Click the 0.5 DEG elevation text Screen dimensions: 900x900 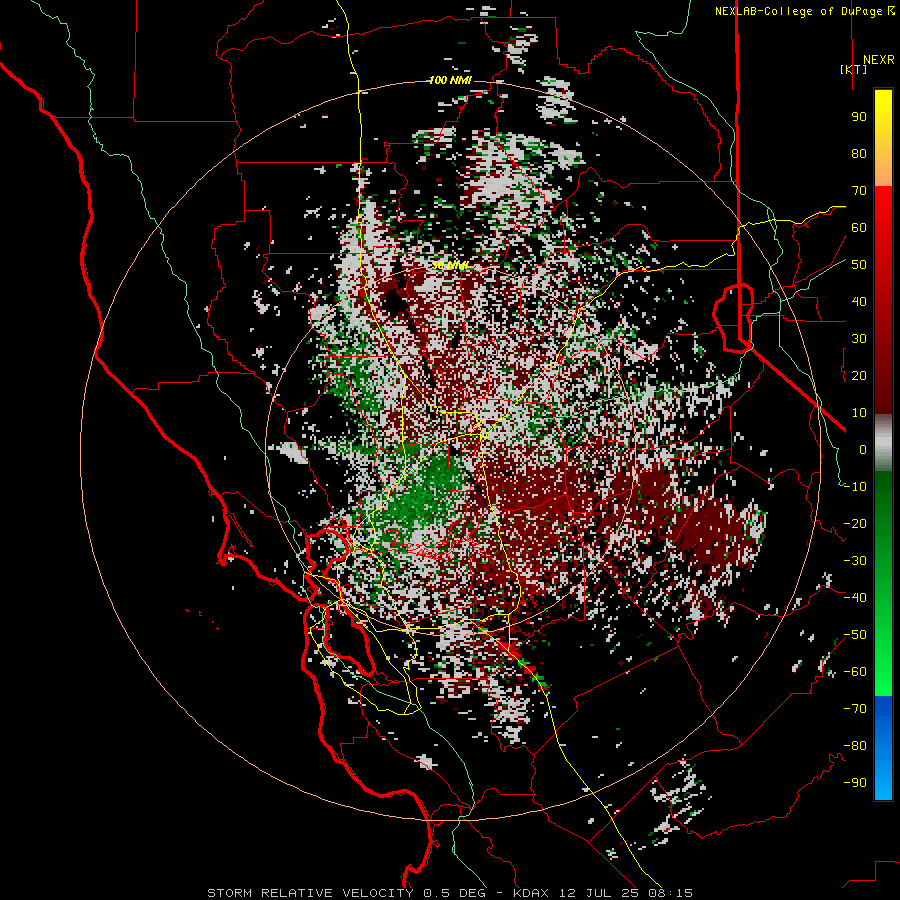(455, 893)
